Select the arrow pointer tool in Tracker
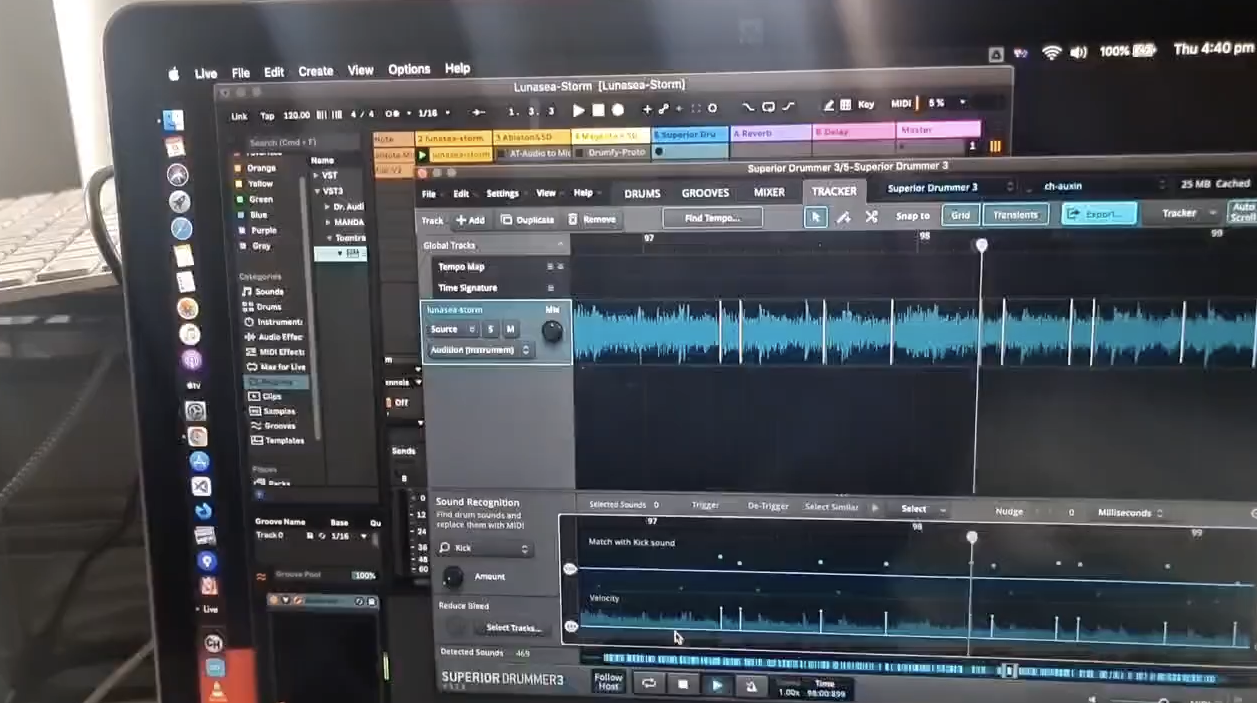 click(x=816, y=216)
